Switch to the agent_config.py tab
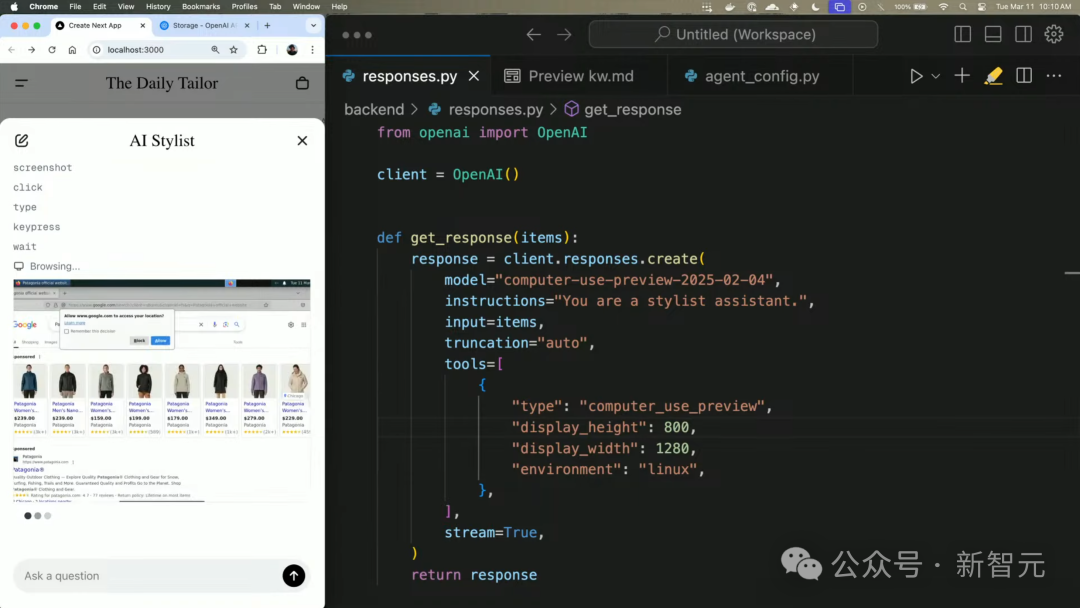This screenshot has height=608, width=1080. (760, 75)
